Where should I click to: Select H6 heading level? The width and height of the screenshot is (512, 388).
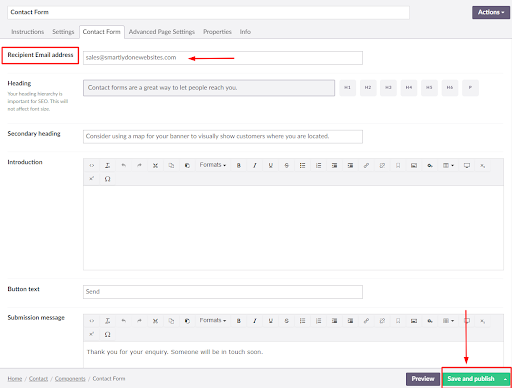(450, 88)
